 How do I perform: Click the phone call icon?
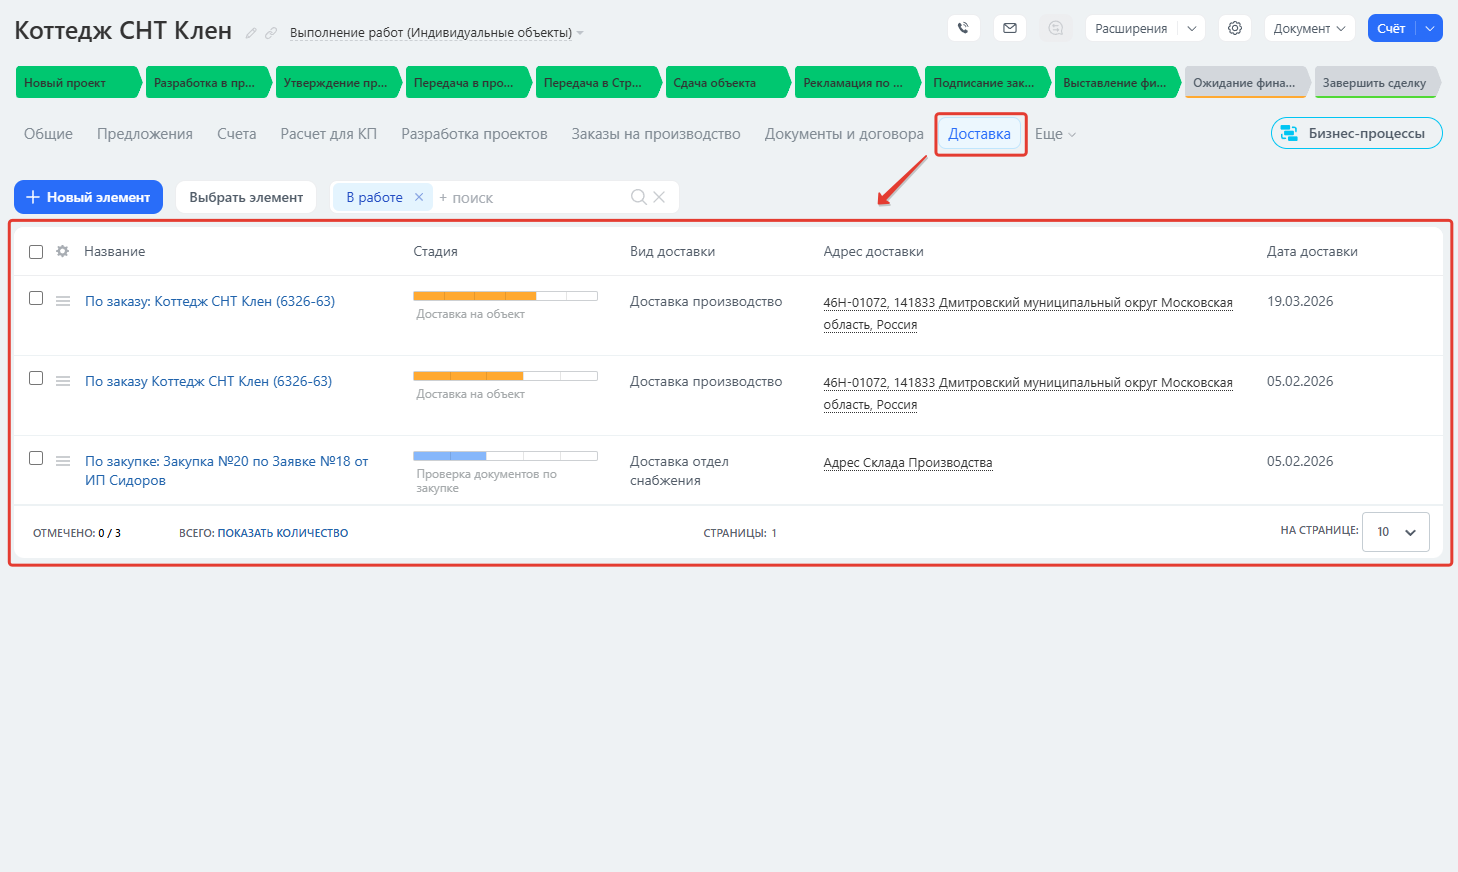click(963, 28)
